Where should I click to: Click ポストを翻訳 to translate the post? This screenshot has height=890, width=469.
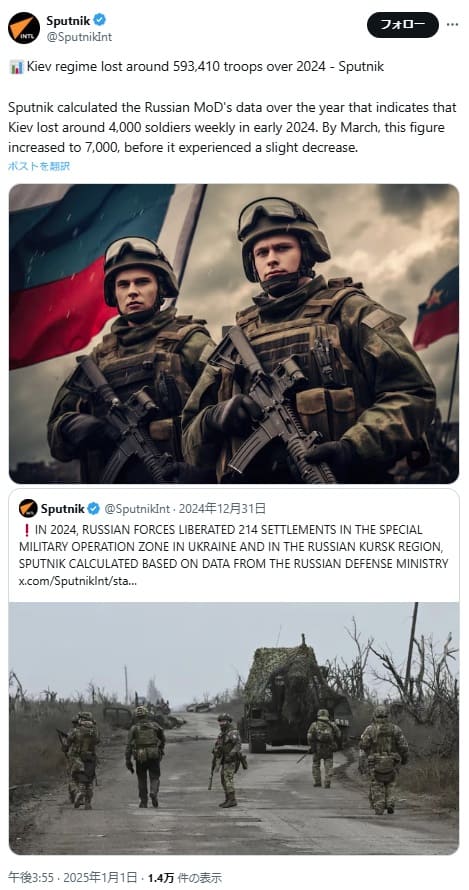click(39, 166)
